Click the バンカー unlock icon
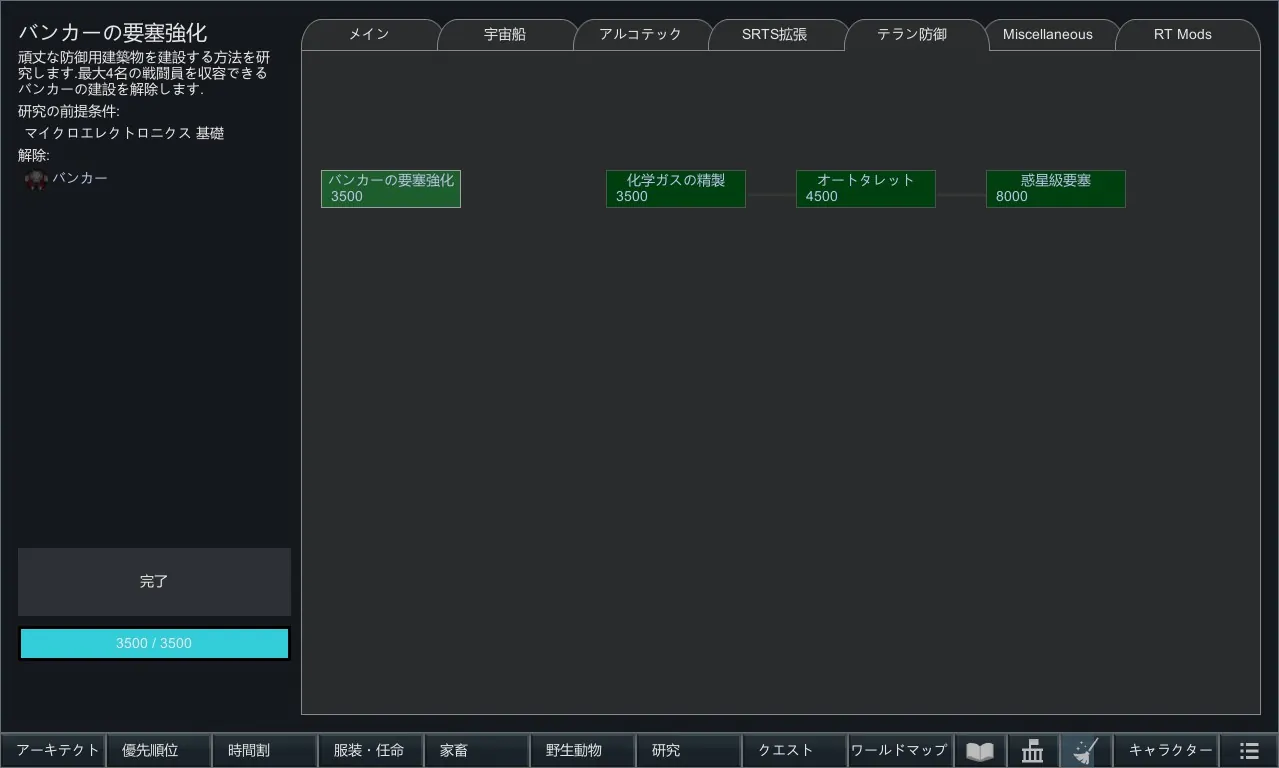 pyautogui.click(x=36, y=180)
